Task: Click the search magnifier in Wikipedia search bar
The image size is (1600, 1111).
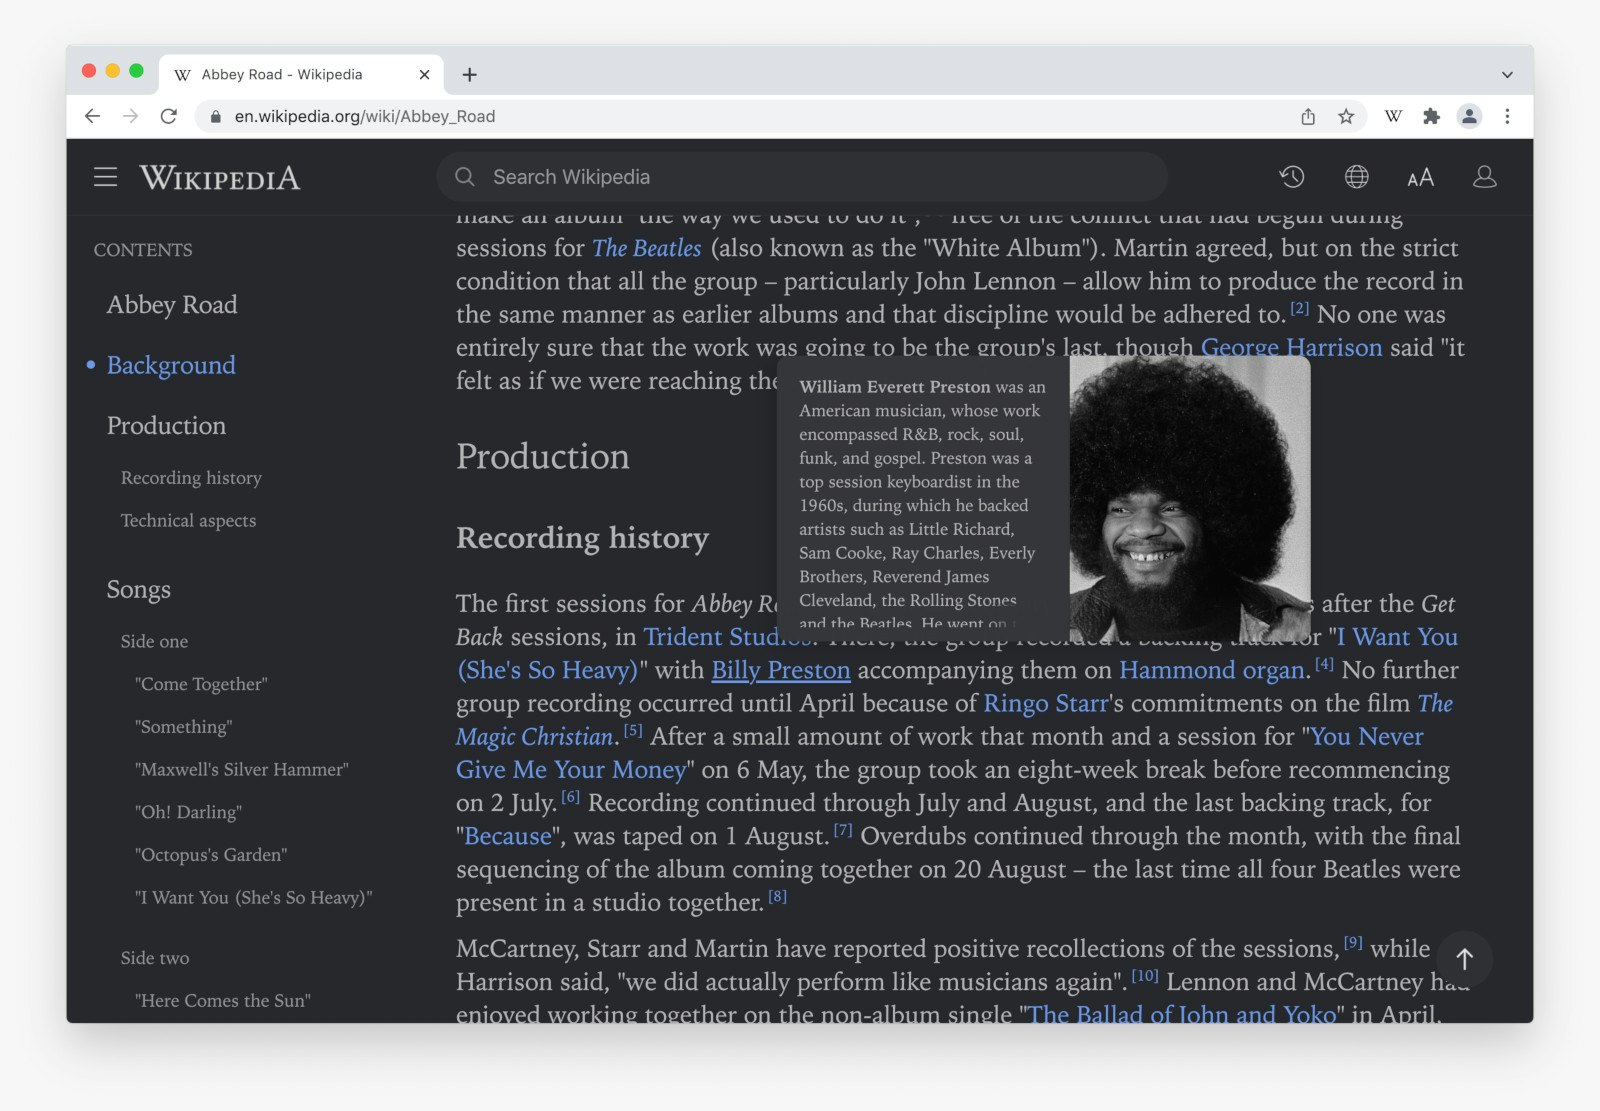Action: click(x=465, y=177)
